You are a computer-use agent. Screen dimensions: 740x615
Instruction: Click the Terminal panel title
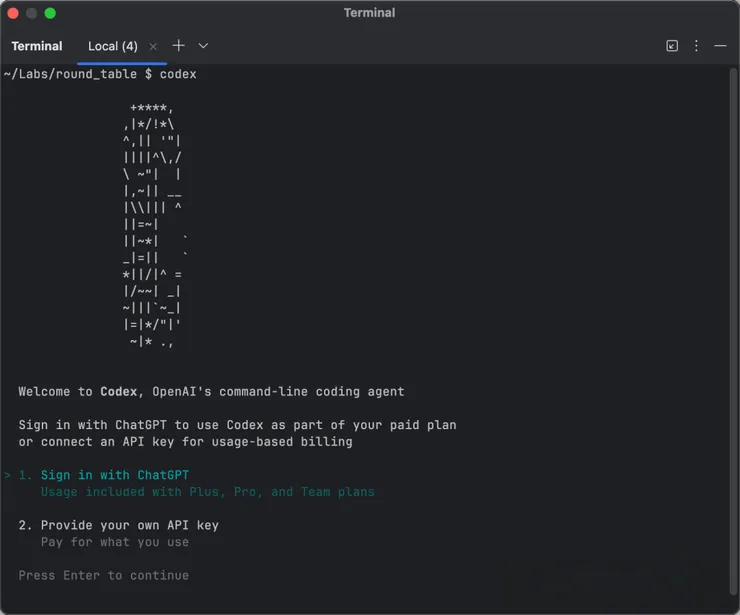(37, 46)
